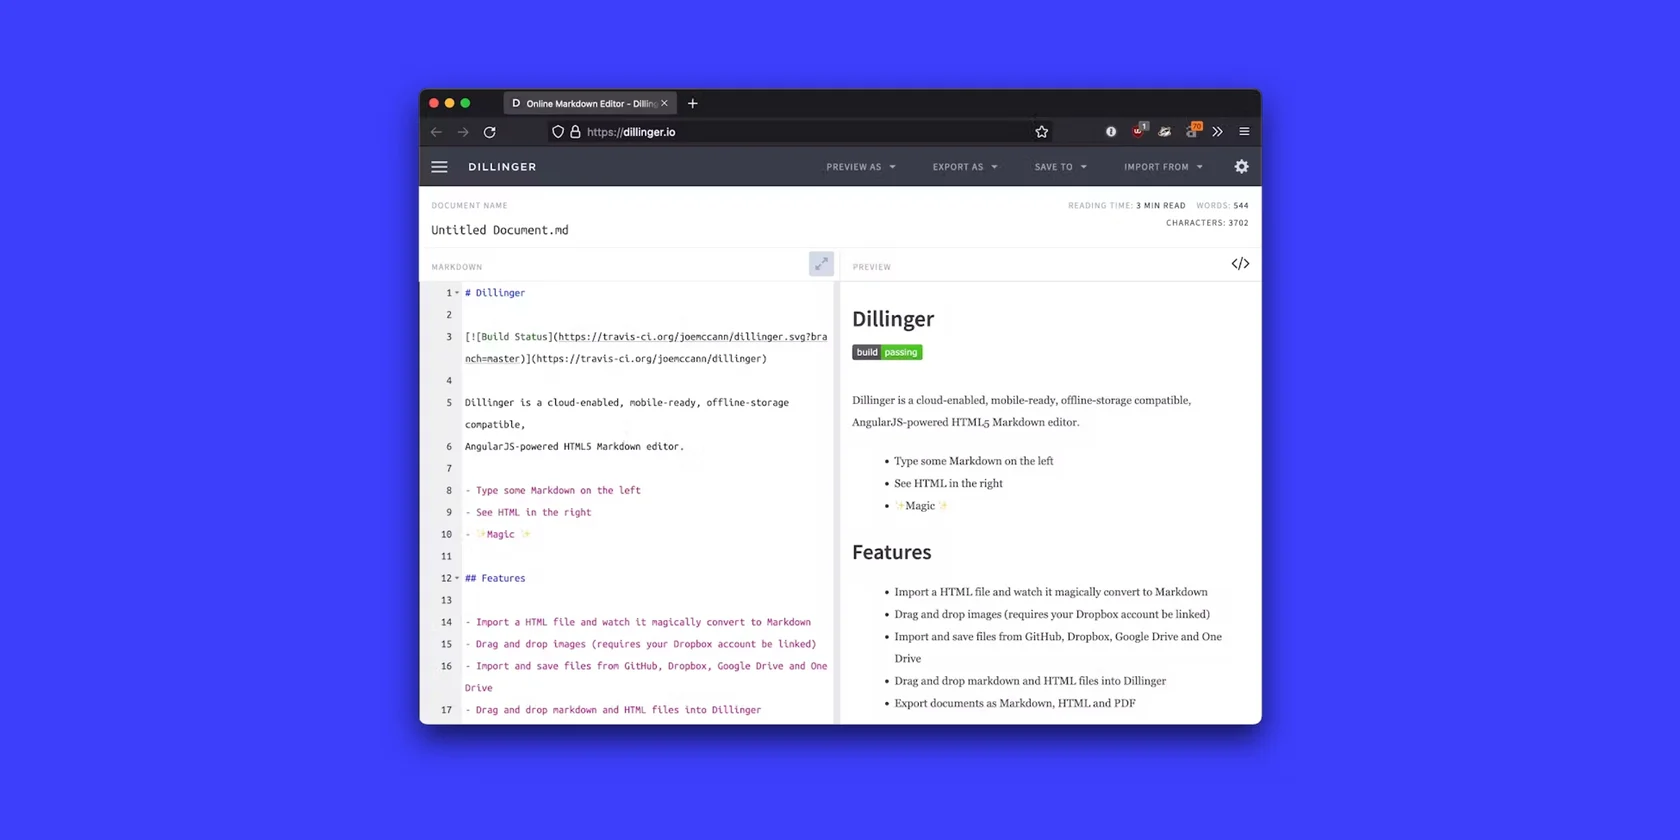The height and width of the screenshot is (840, 1680).
Task: Open Dillinger settings gear
Action: click(x=1241, y=167)
